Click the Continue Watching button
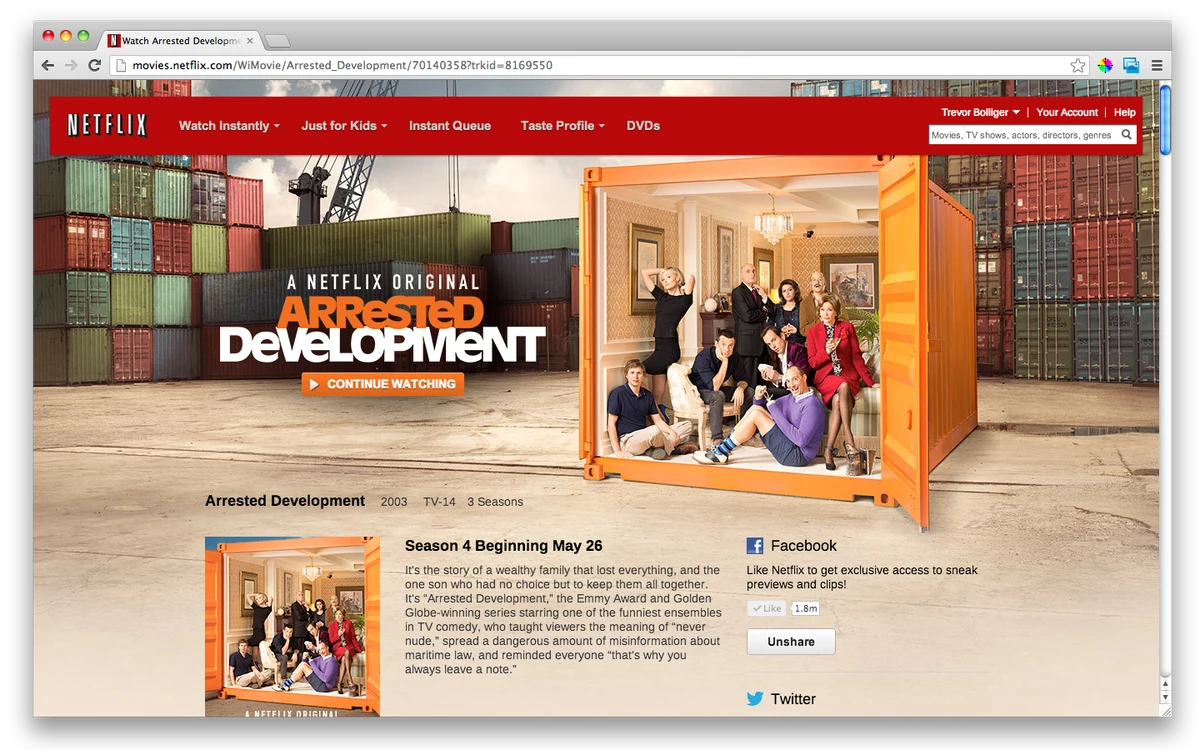Viewport: 1200px width, 750px height. click(382, 383)
